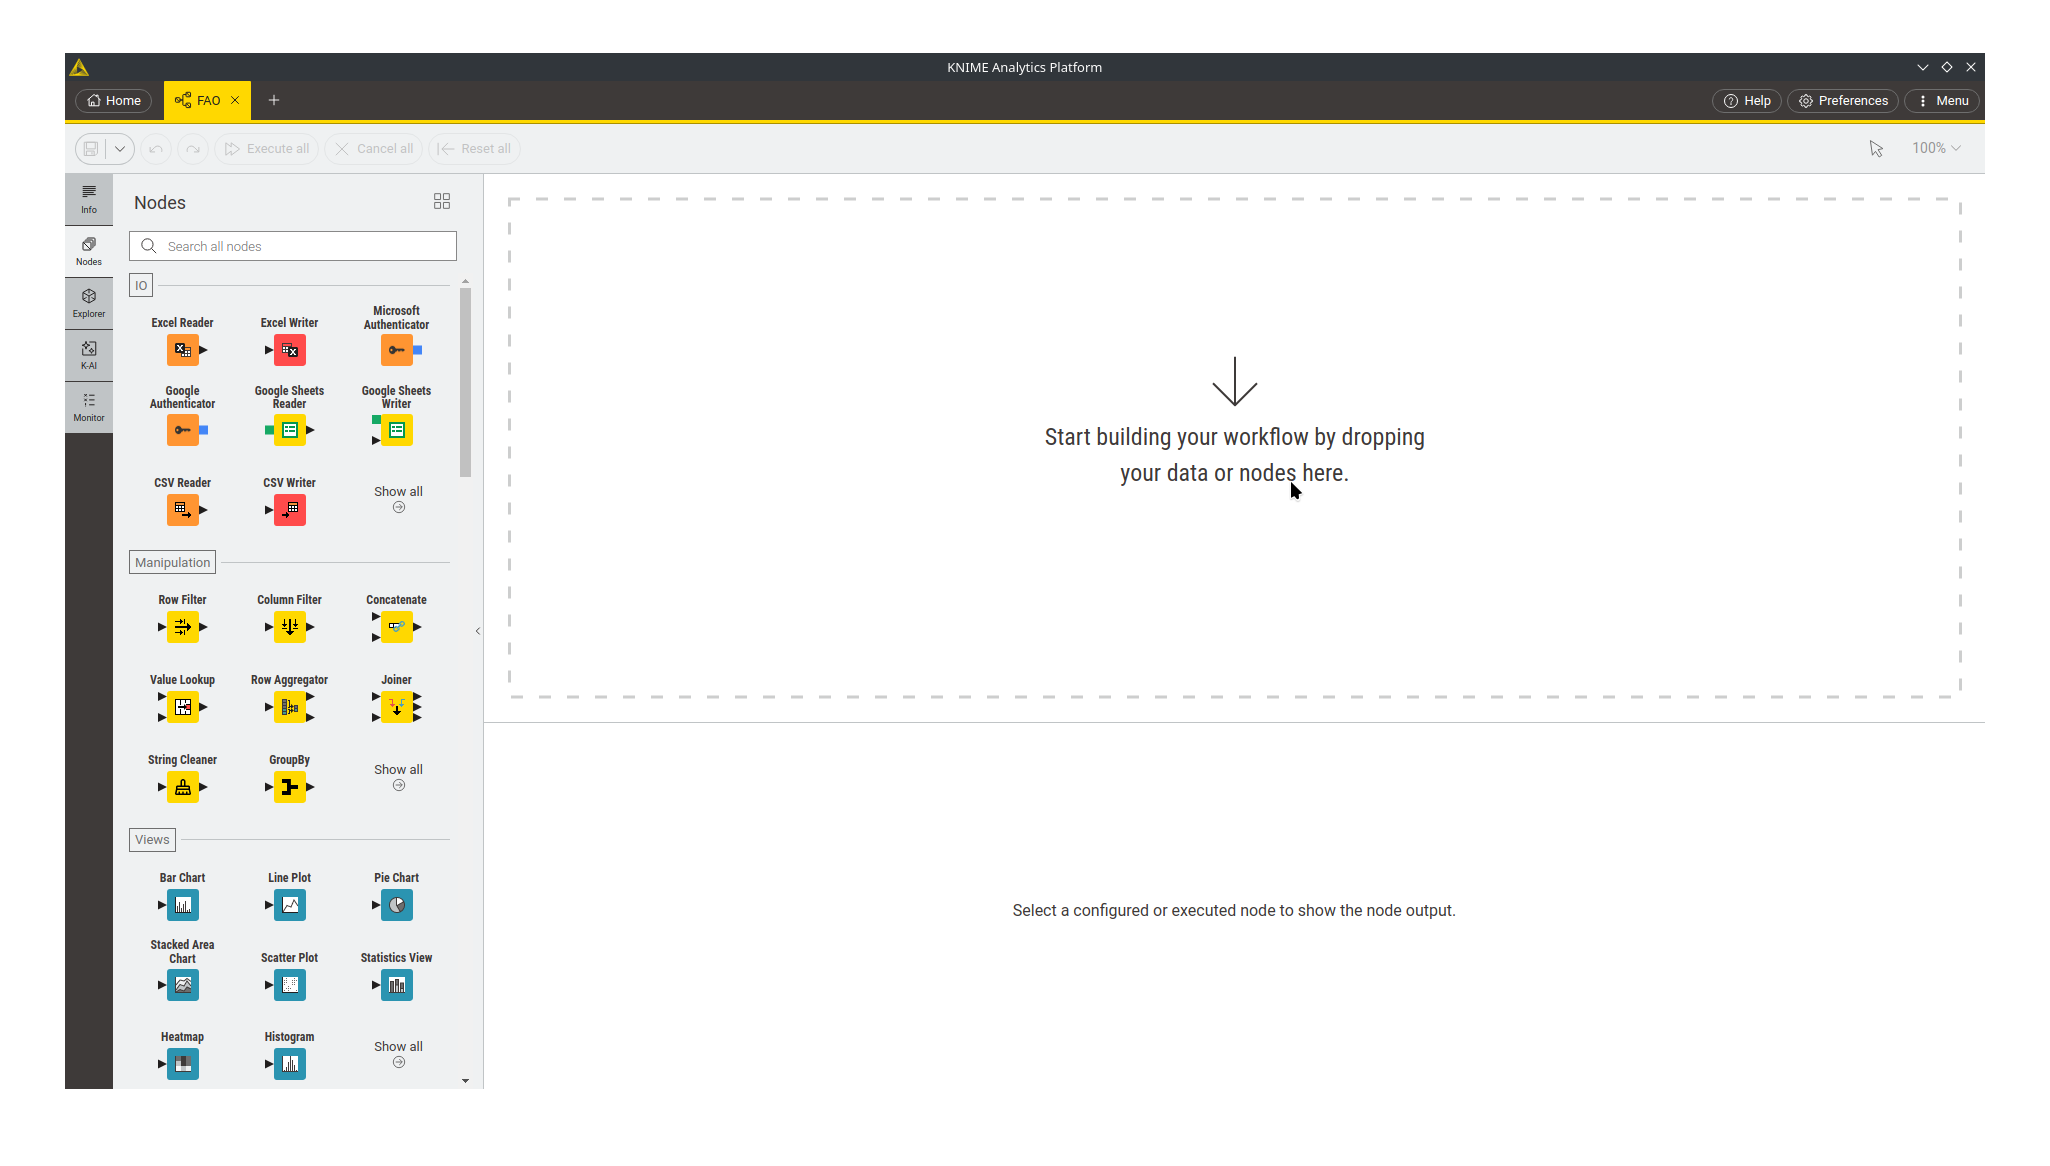
Task: Add the Scatter Plot node
Action: pos(289,985)
